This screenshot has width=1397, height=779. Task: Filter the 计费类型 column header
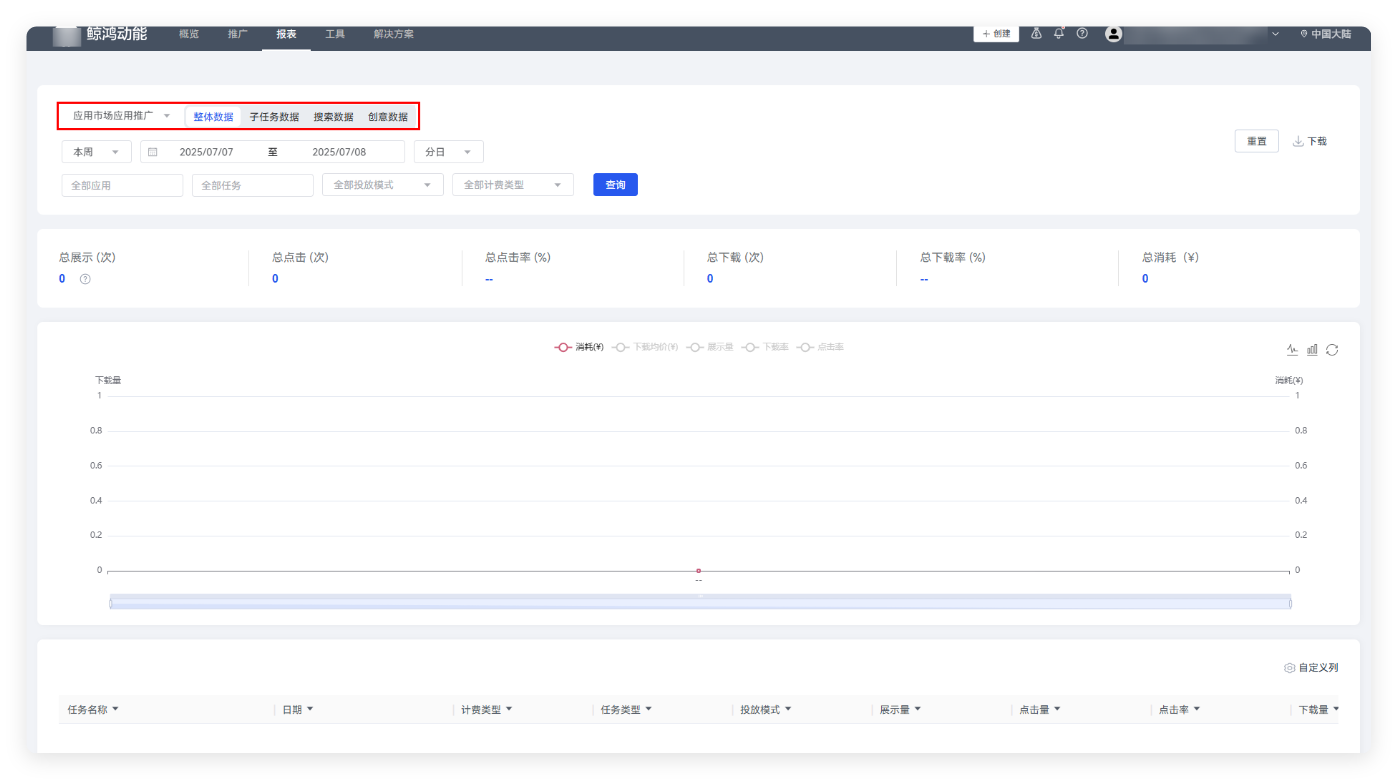pos(508,709)
